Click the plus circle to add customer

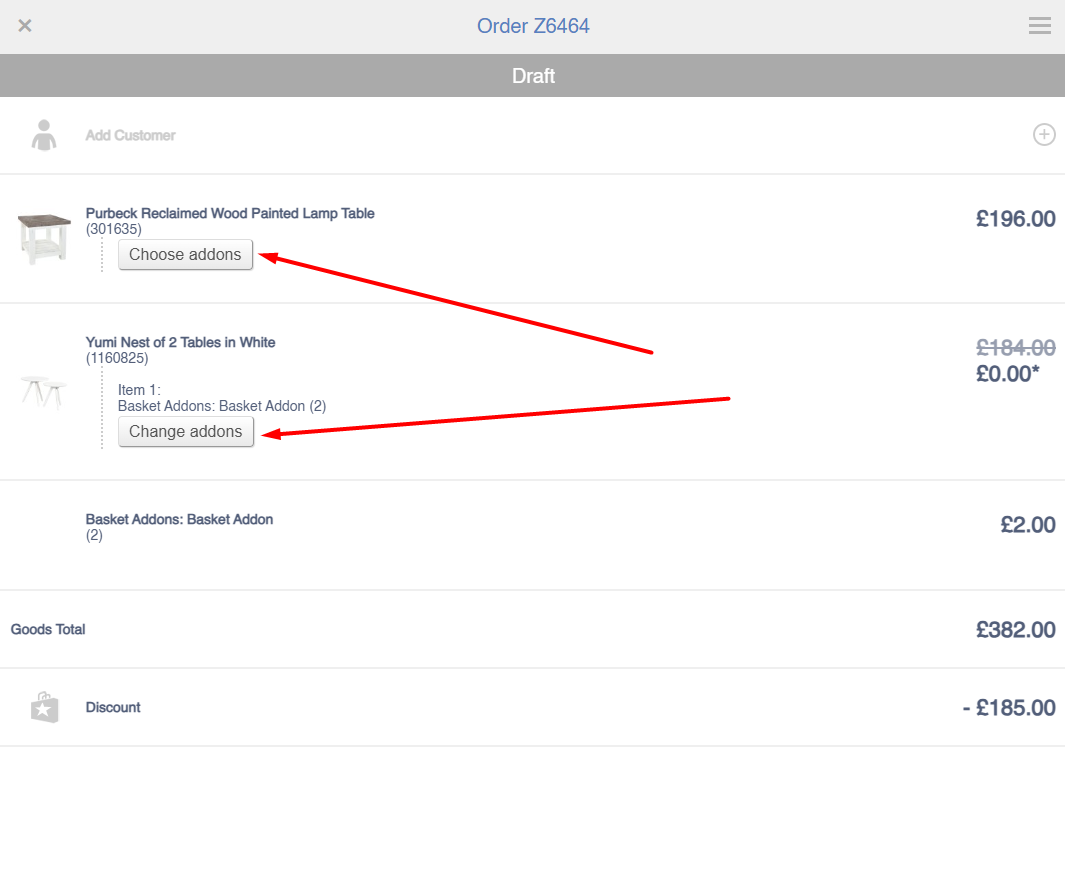[x=1044, y=135]
